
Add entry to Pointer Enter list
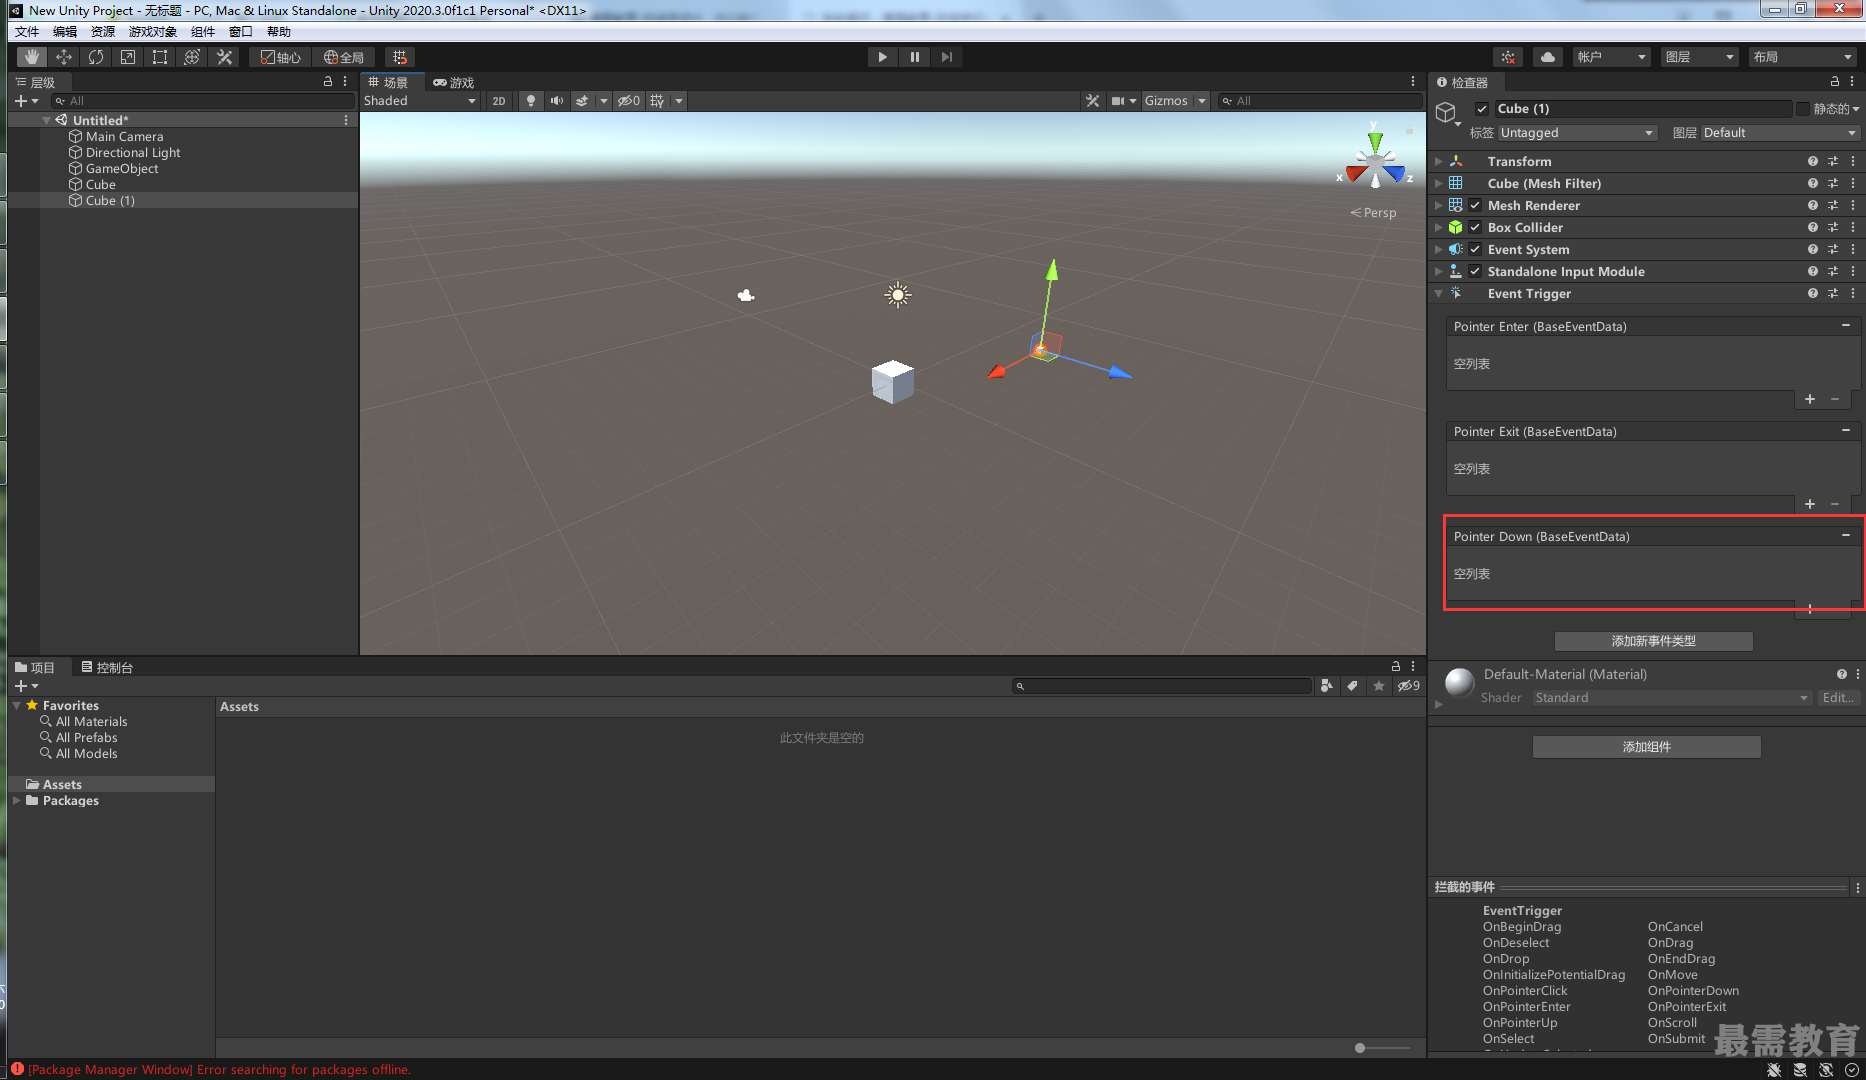(x=1810, y=399)
